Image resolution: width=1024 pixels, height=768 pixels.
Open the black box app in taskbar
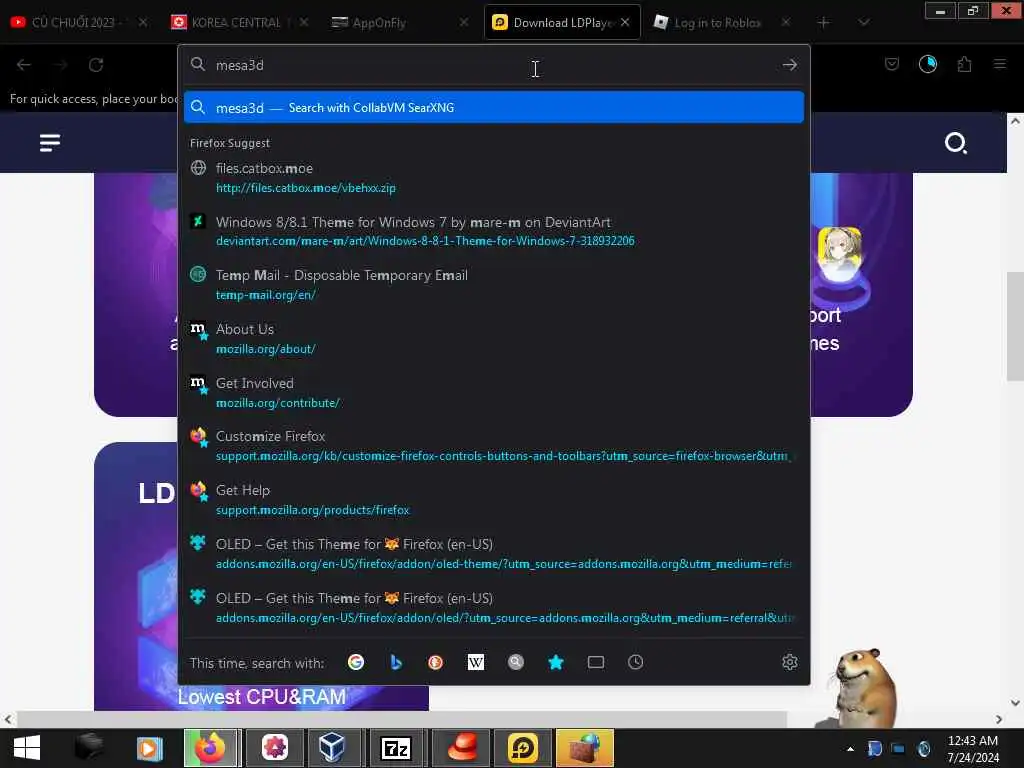[89, 748]
